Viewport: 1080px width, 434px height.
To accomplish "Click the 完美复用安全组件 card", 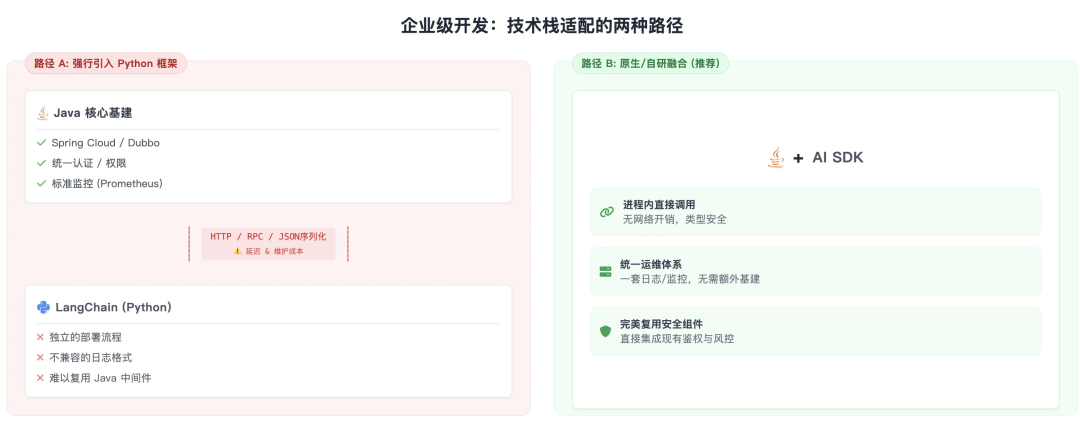I will (815, 331).
